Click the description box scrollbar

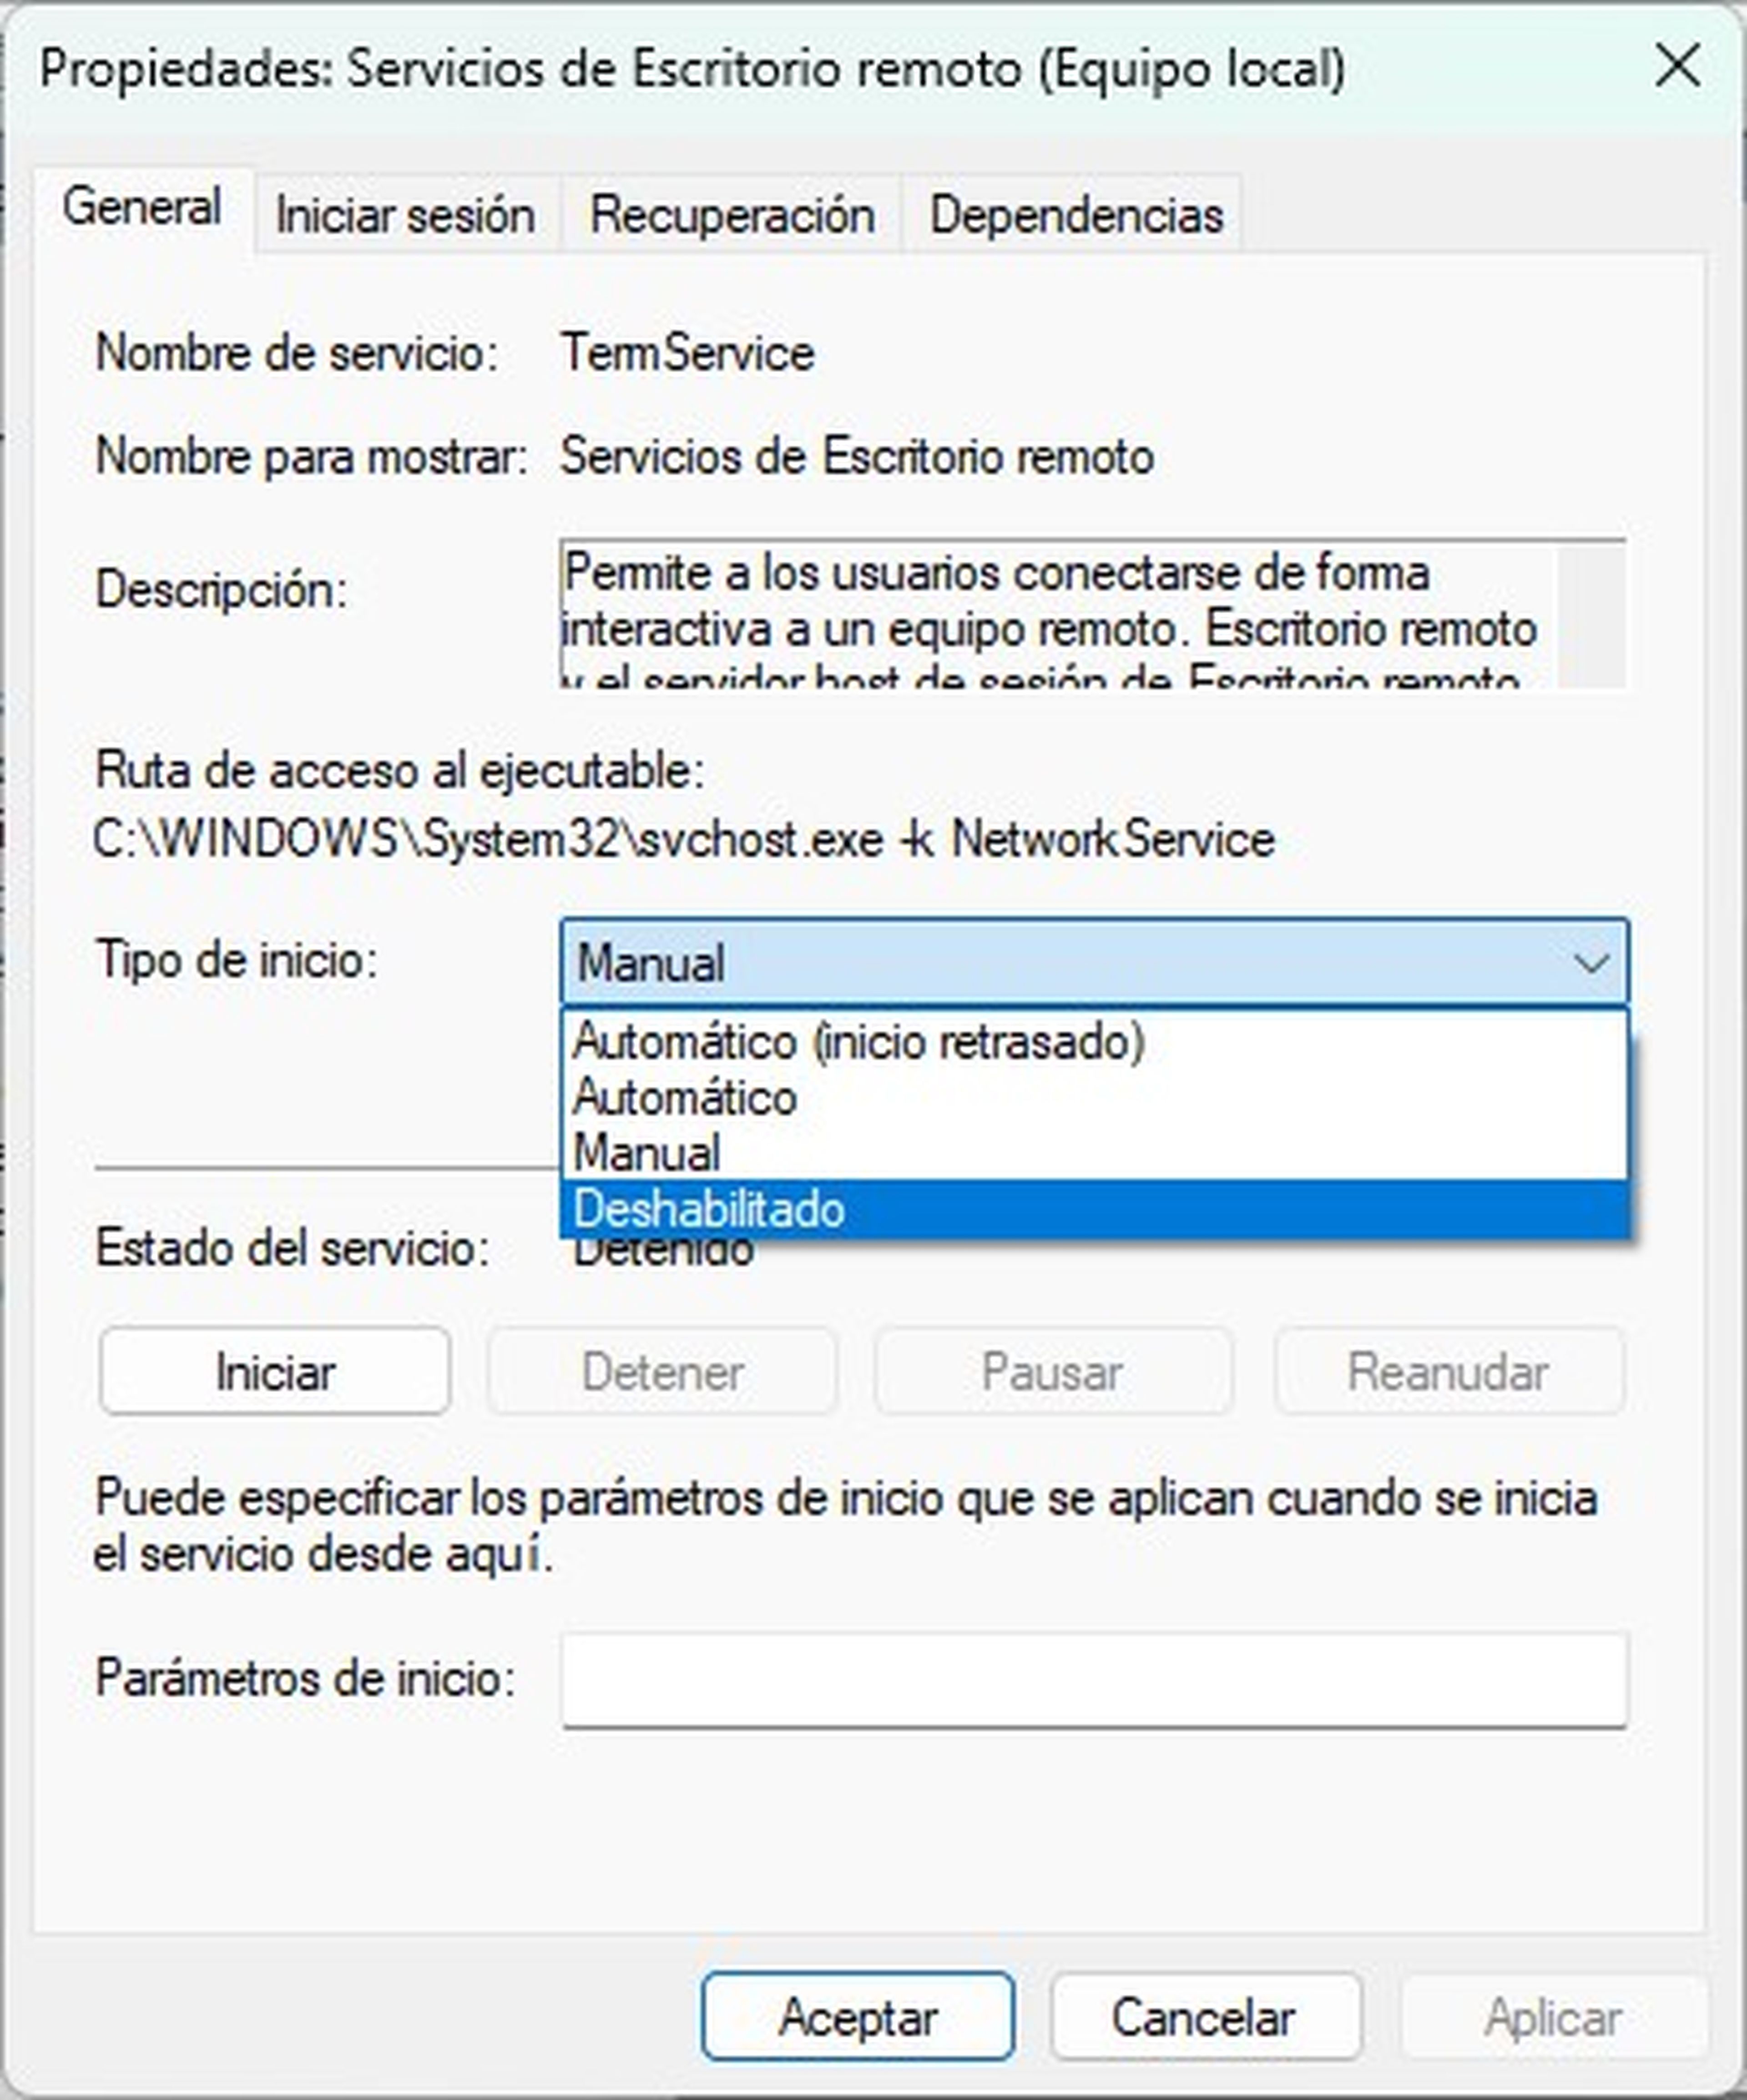point(1590,615)
